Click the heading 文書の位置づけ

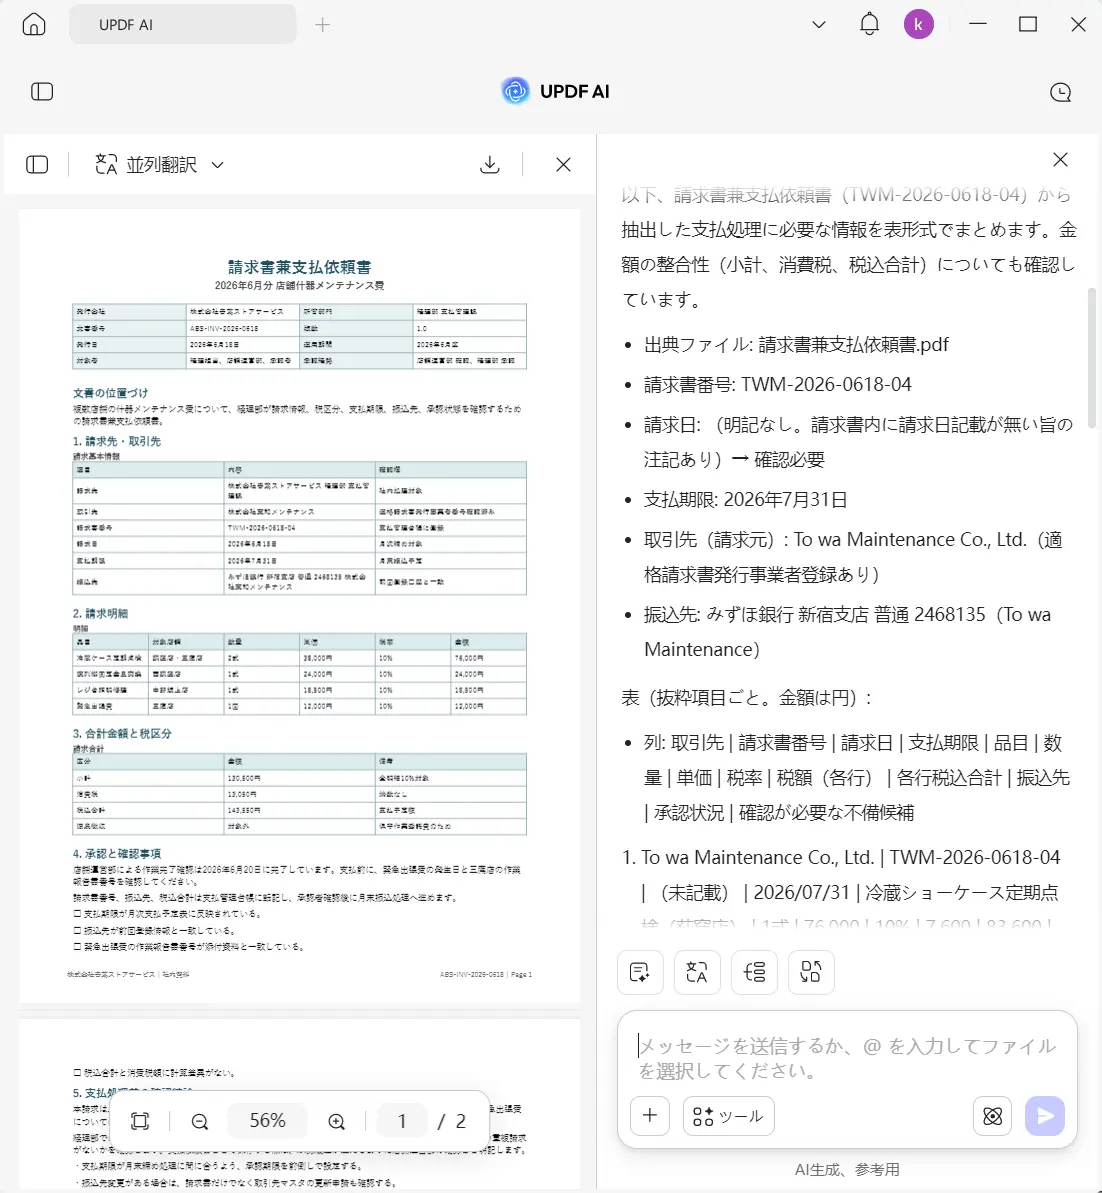(110, 393)
